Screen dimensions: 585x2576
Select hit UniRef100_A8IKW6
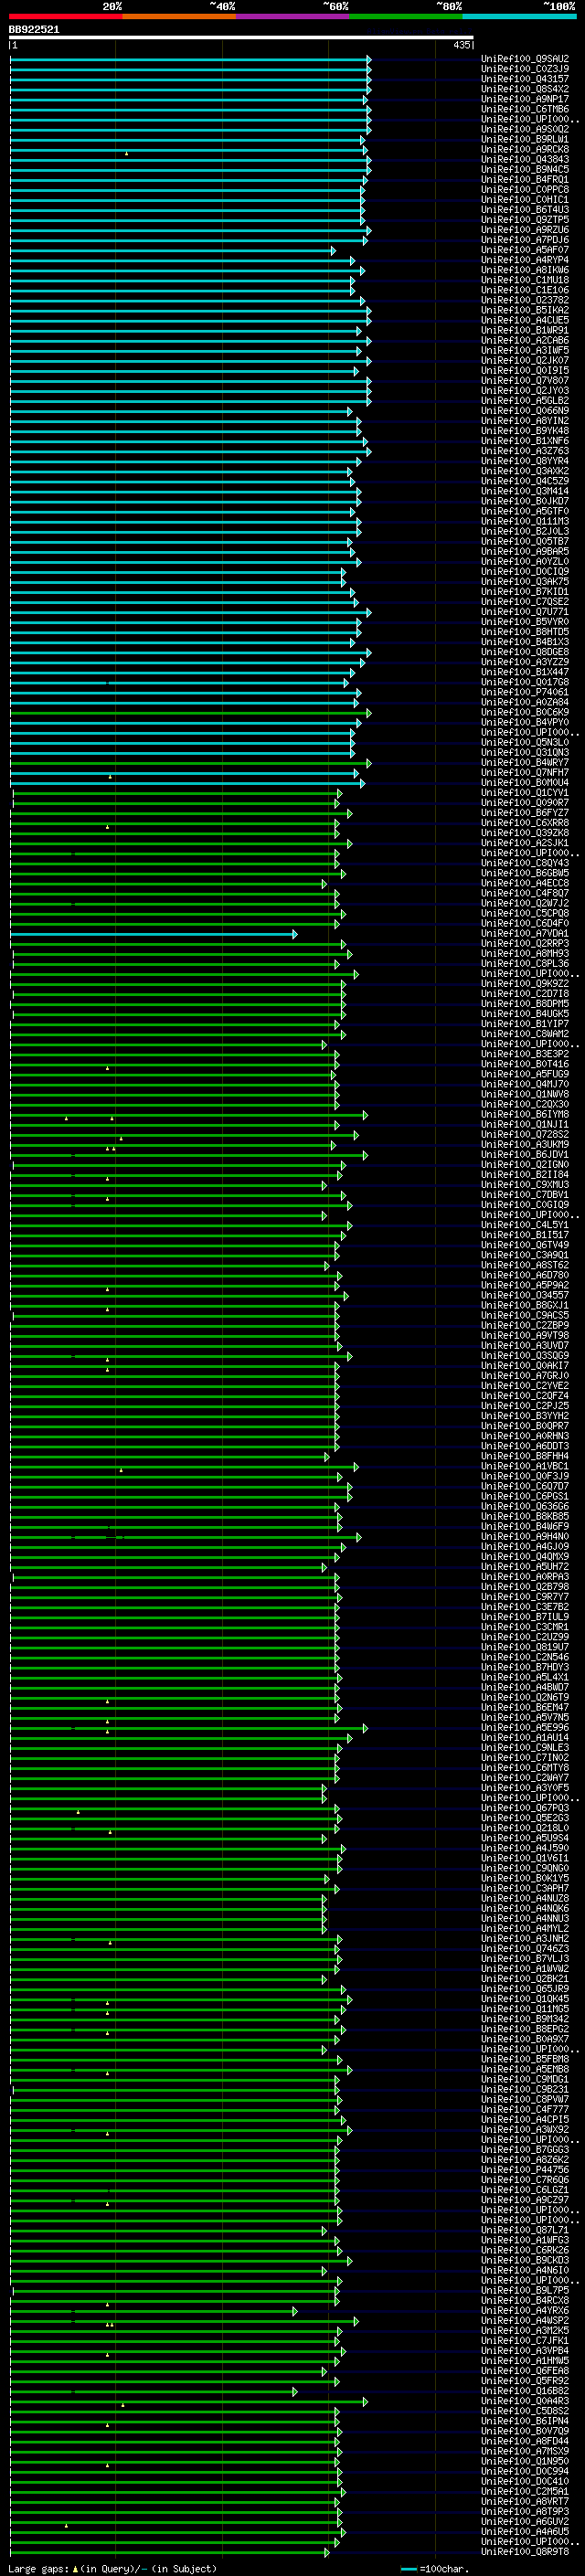[x=525, y=270]
